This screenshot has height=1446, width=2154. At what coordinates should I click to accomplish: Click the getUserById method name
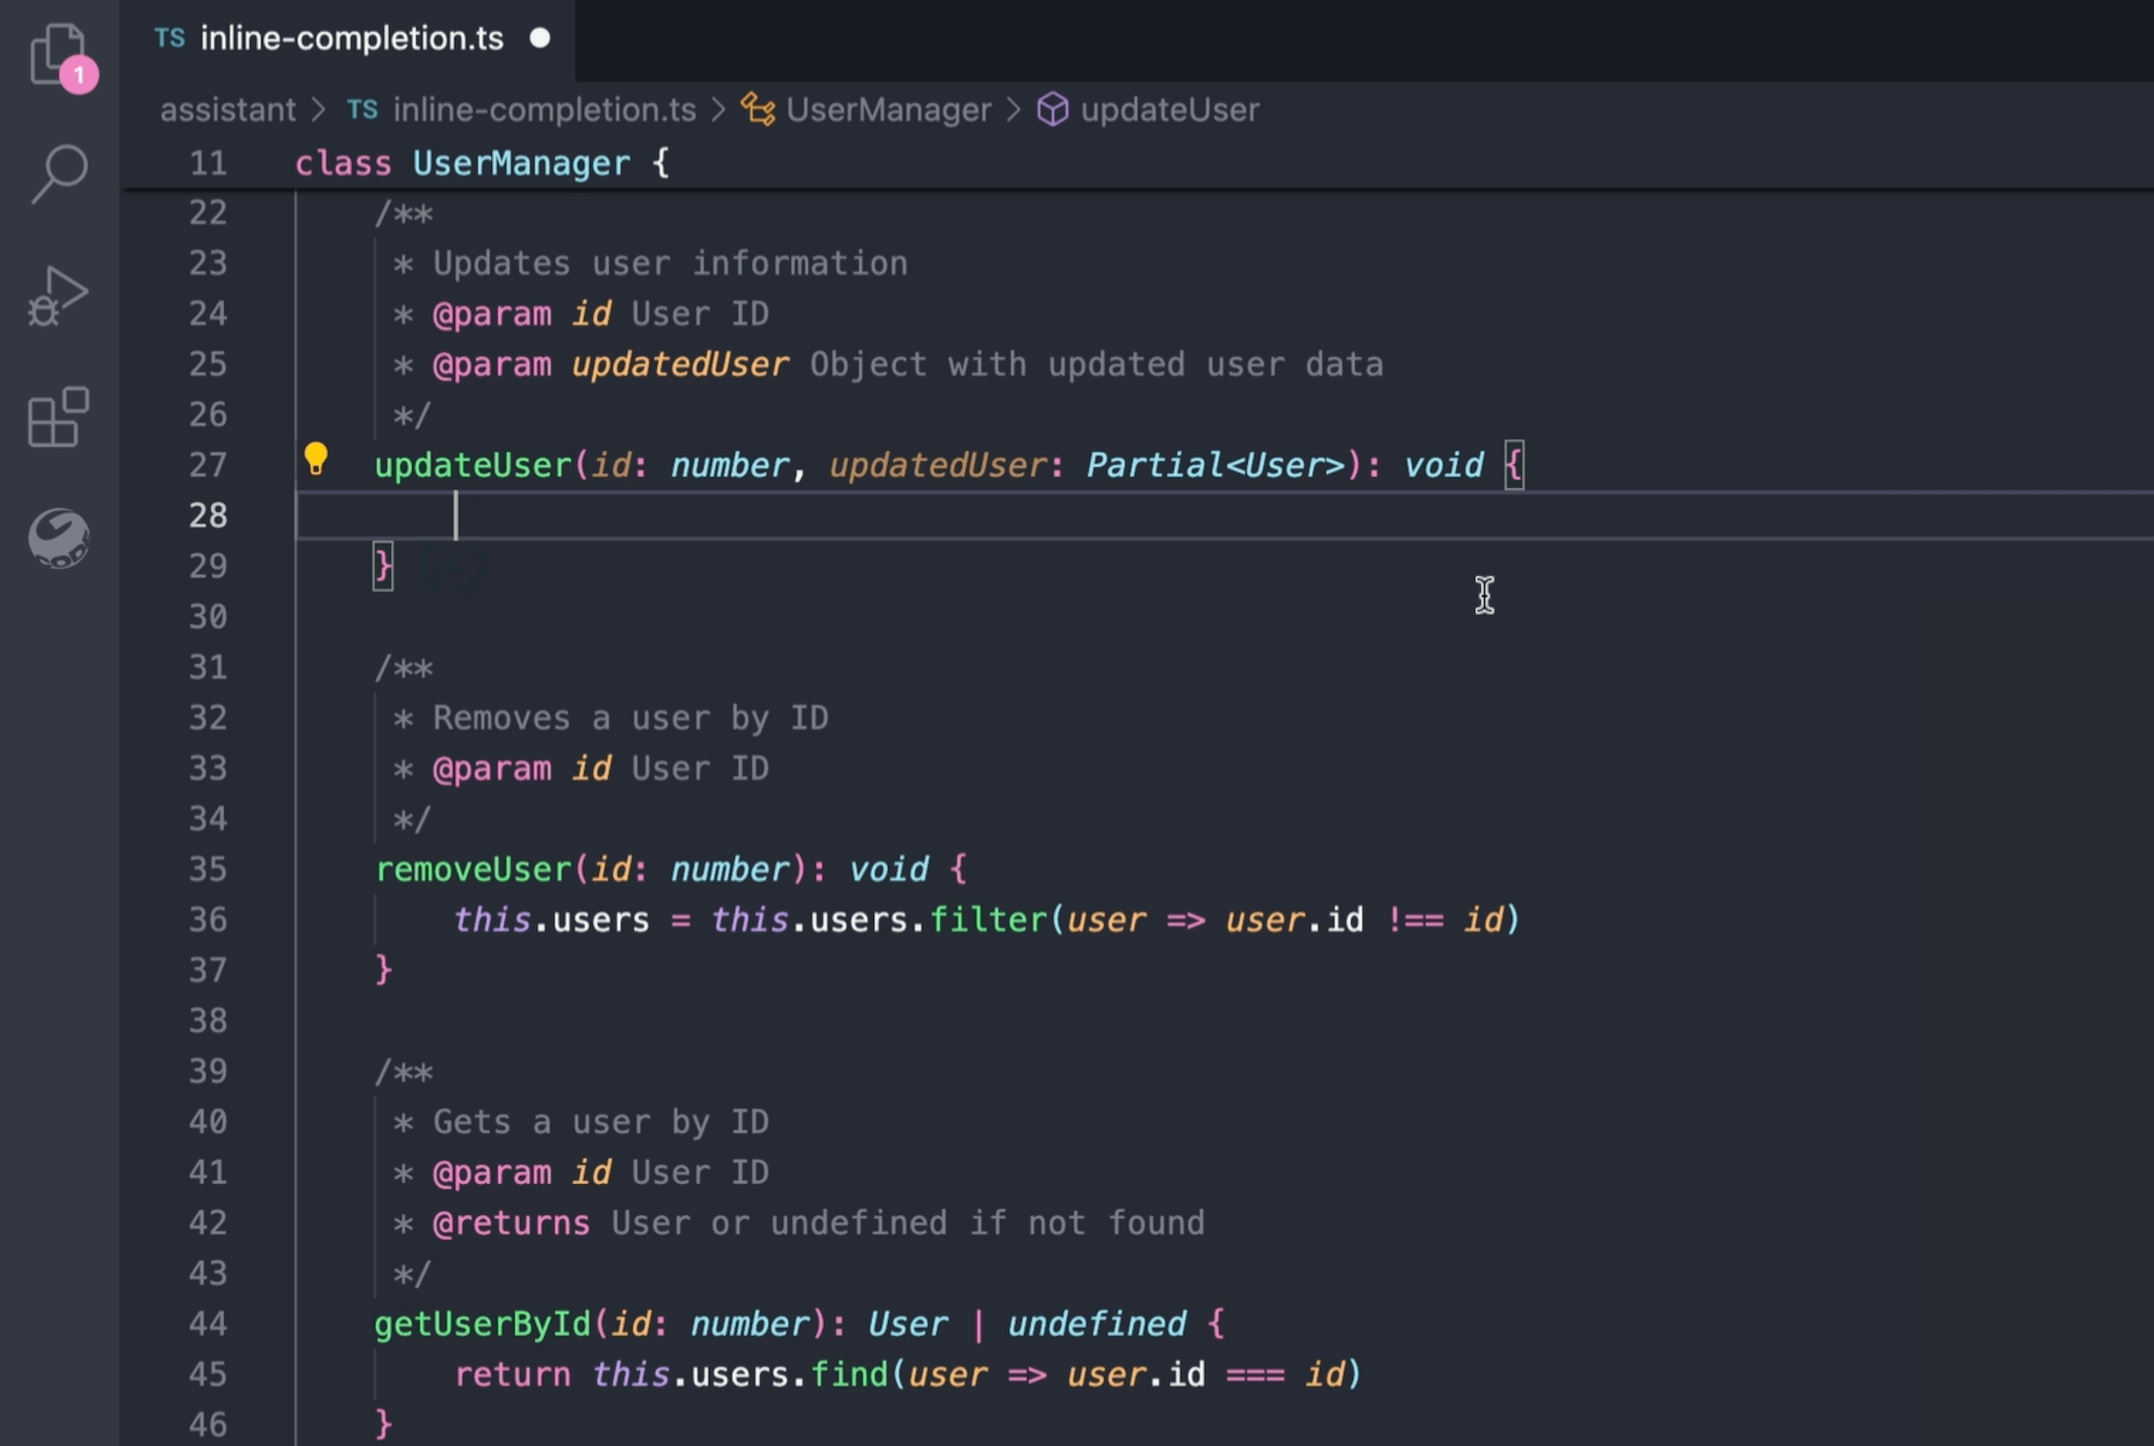coord(482,1324)
